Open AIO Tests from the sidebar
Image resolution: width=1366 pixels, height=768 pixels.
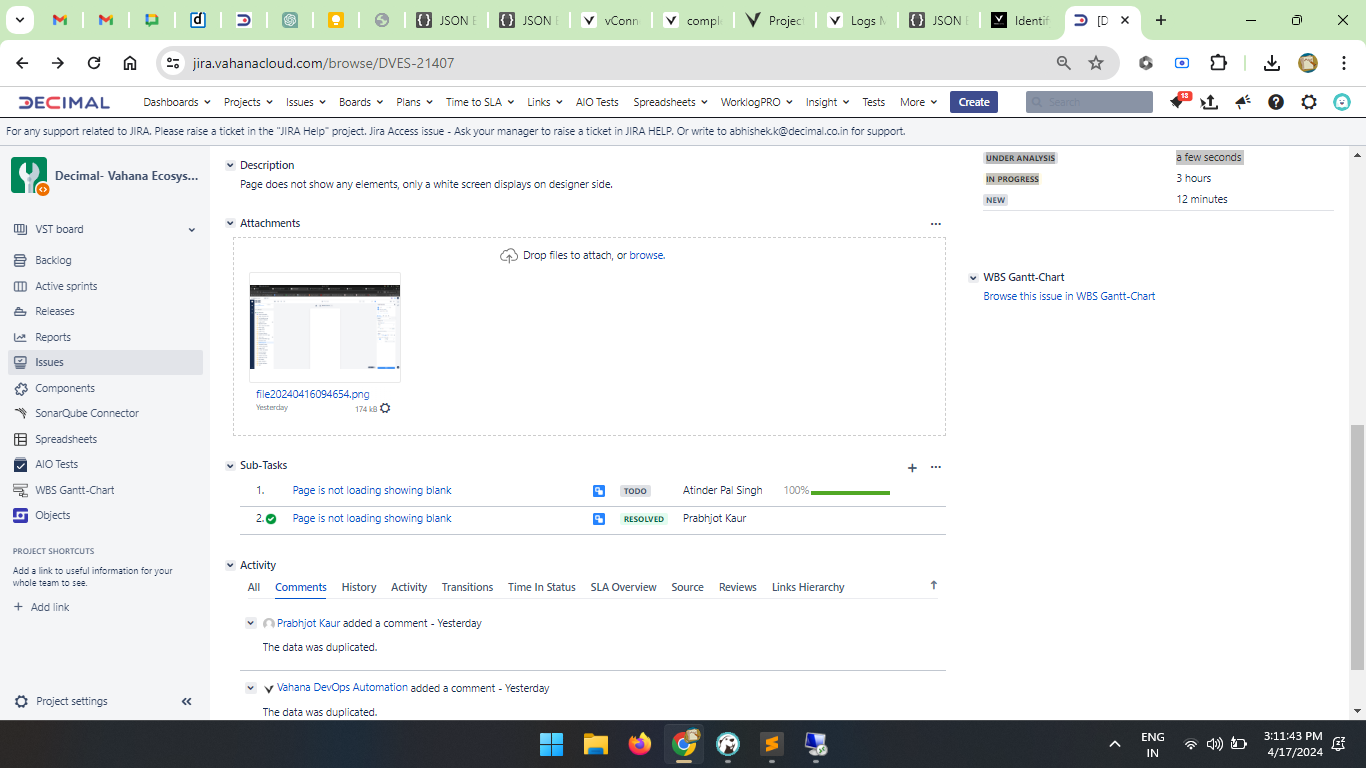(x=56, y=464)
